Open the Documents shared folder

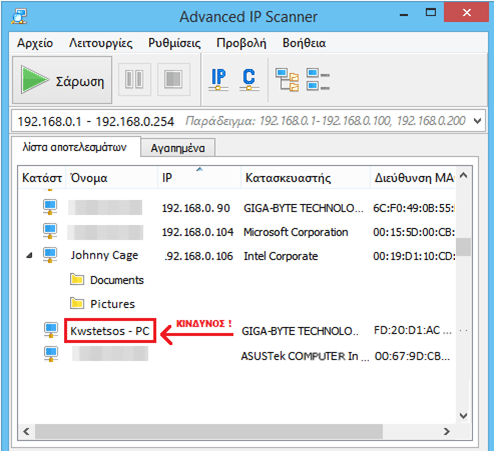(107, 280)
